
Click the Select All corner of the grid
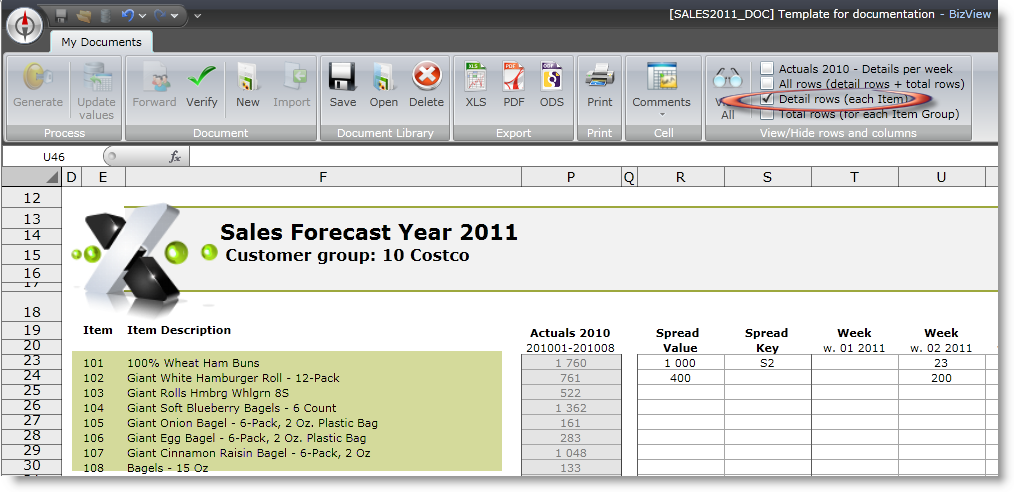coord(31,177)
